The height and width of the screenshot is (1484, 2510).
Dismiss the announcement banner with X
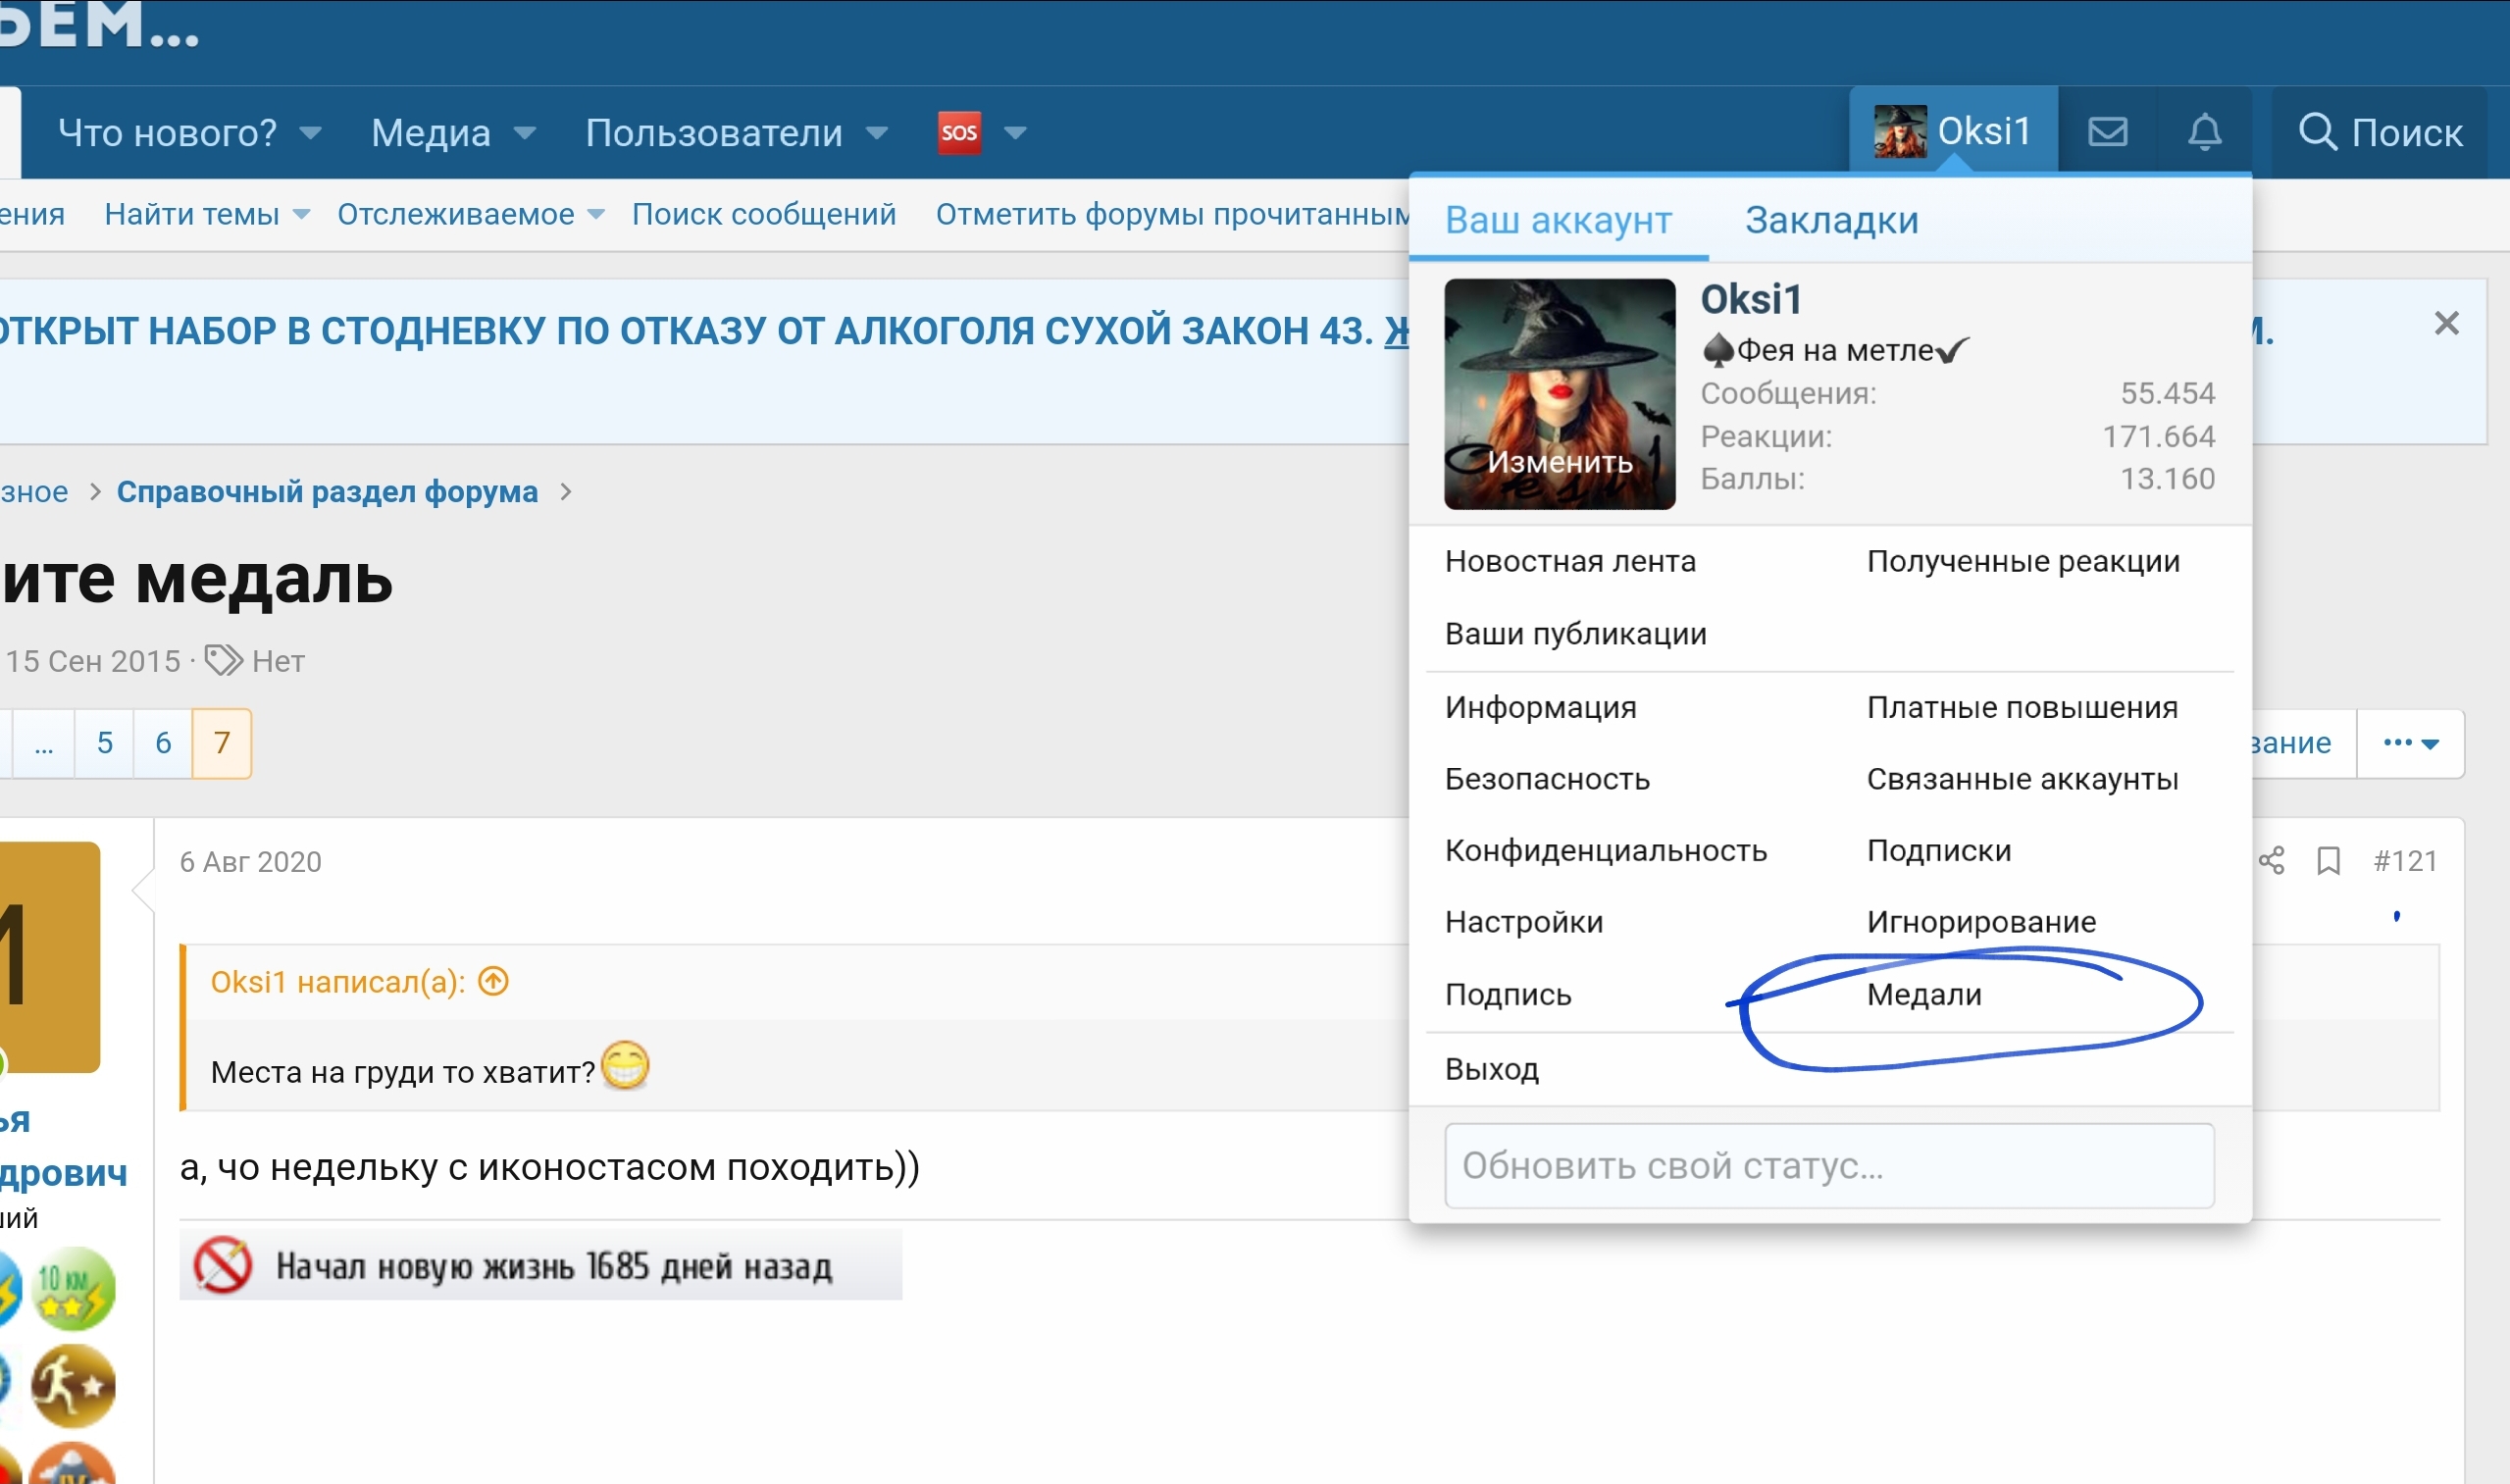[x=2446, y=324]
